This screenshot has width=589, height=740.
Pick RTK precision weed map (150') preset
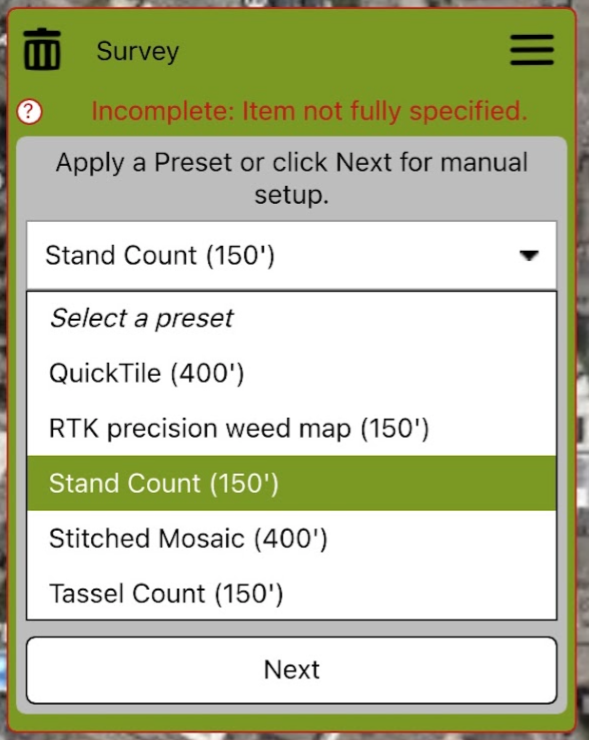(x=292, y=429)
